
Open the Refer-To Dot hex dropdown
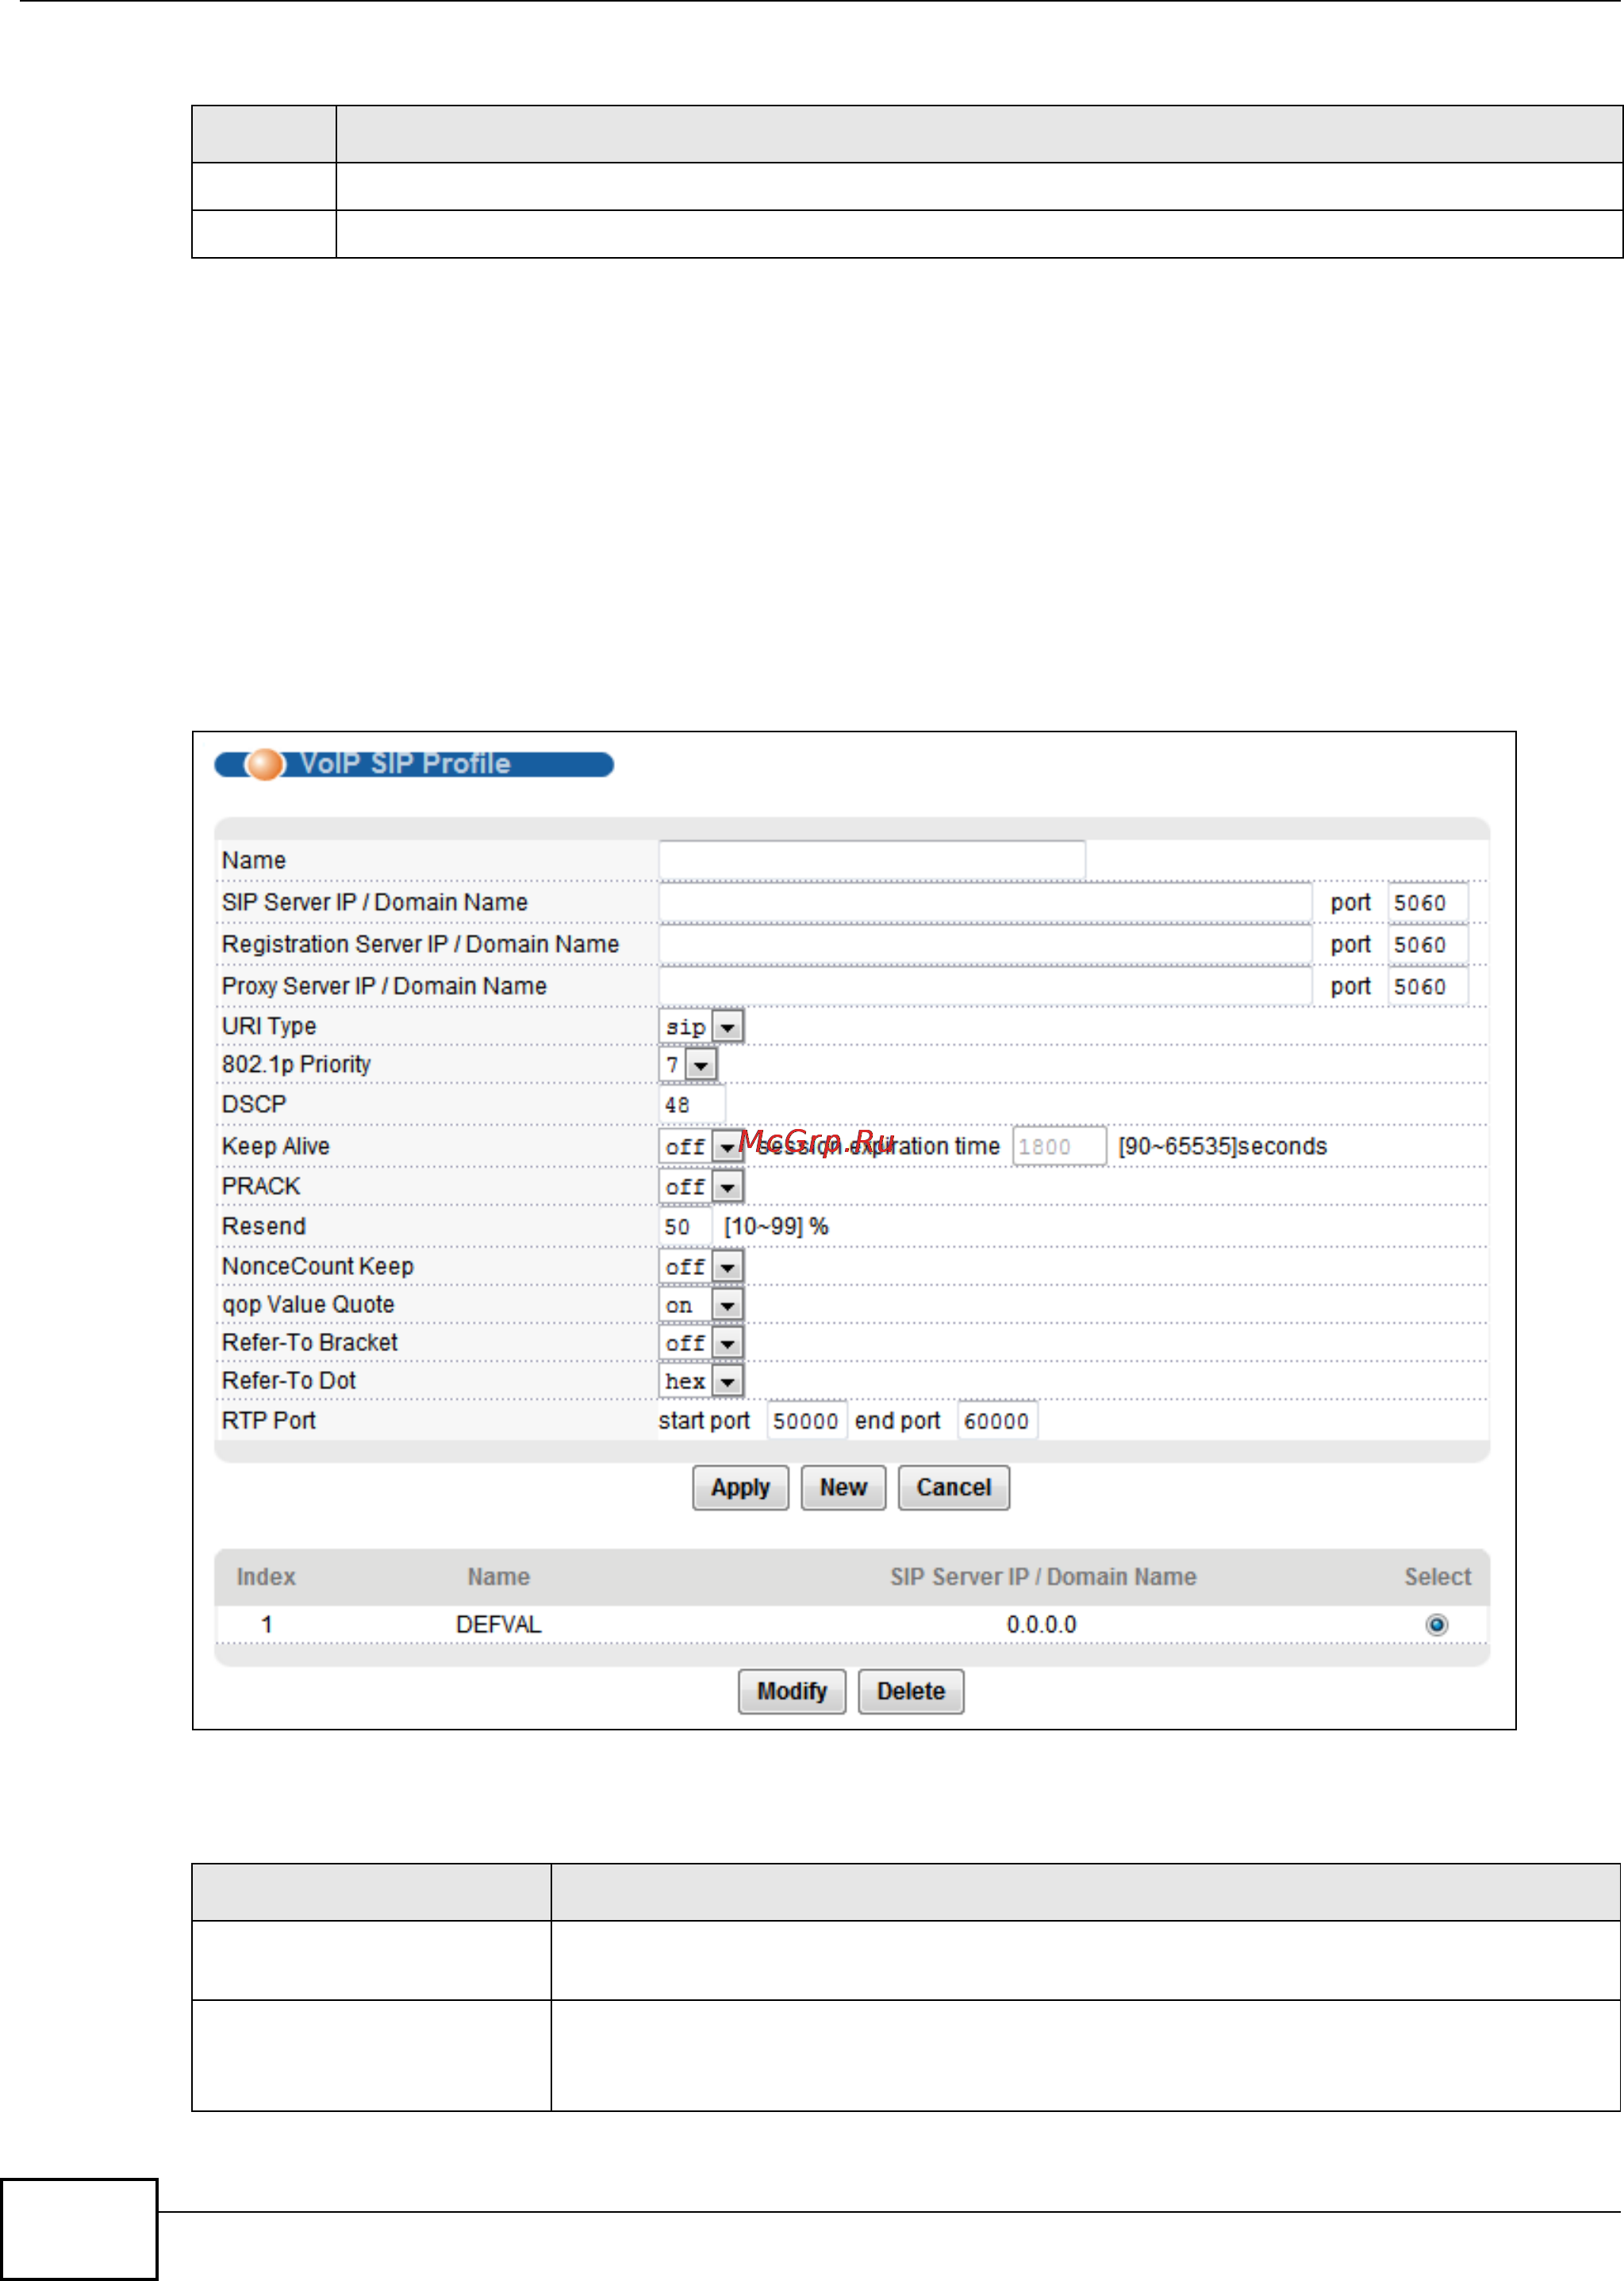coord(727,1381)
